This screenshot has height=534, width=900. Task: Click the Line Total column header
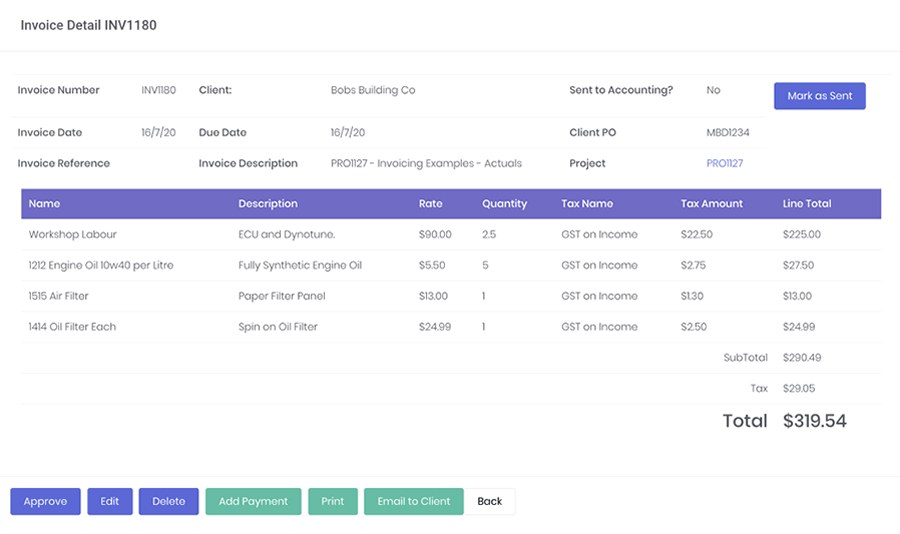tap(806, 204)
